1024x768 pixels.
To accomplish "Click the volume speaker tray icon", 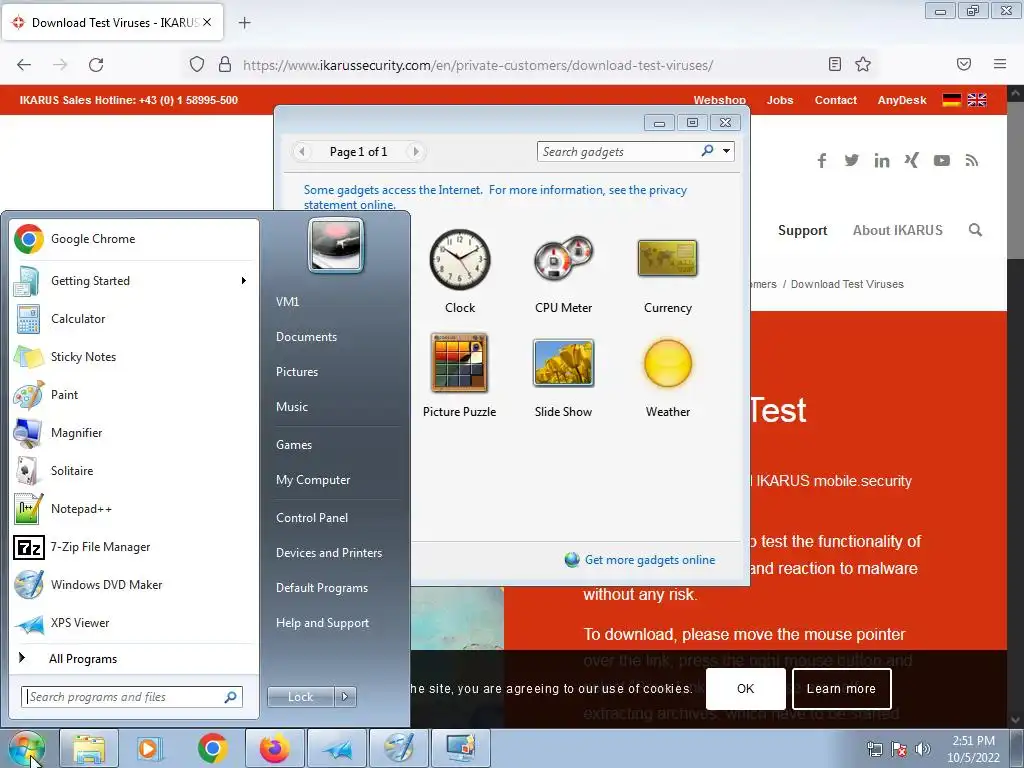I will 923,749.
